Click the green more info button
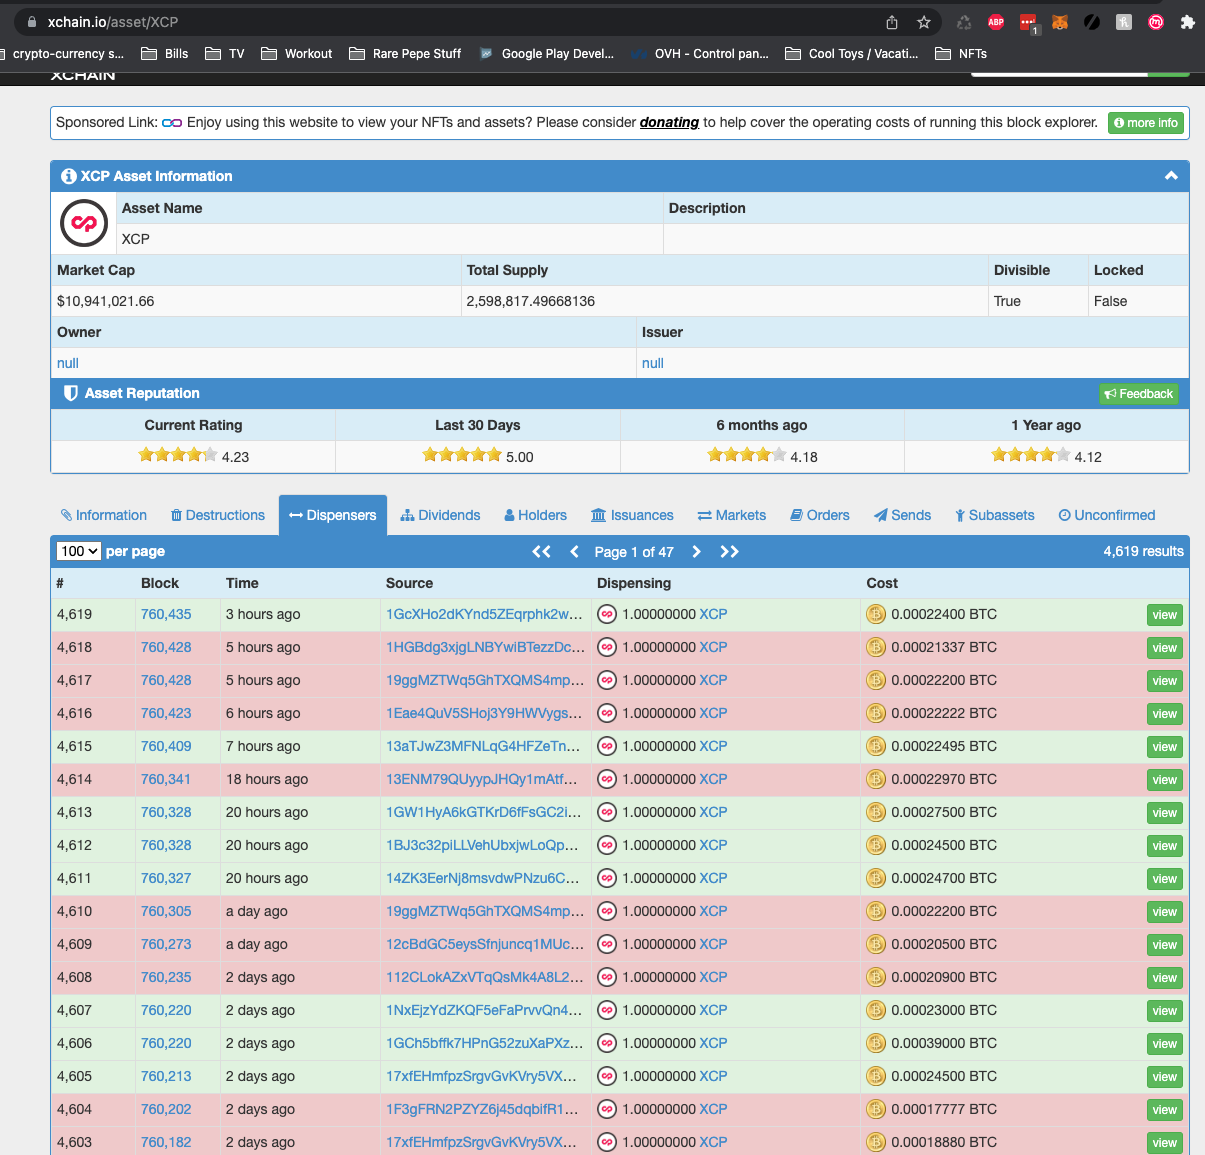Viewport: 1205px width, 1155px height. click(x=1146, y=123)
